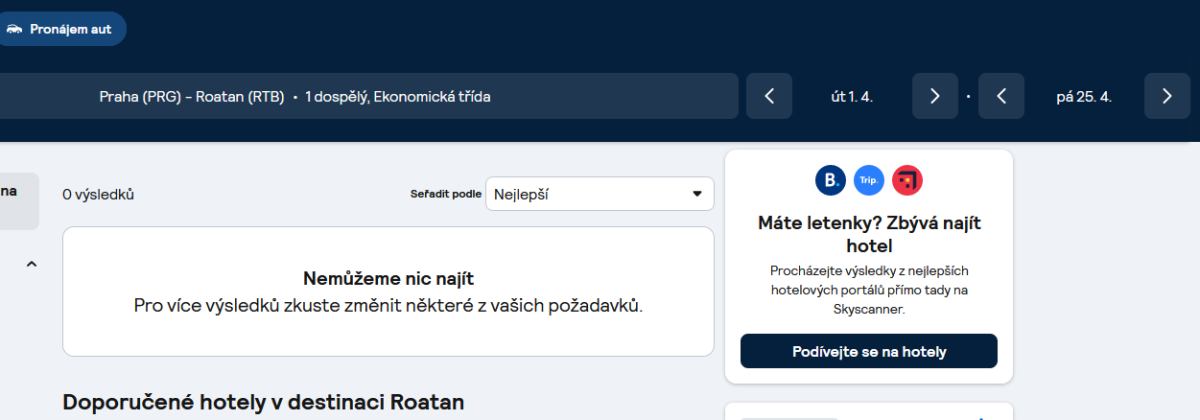Select the return date pá 25. 4.

(x=1084, y=97)
